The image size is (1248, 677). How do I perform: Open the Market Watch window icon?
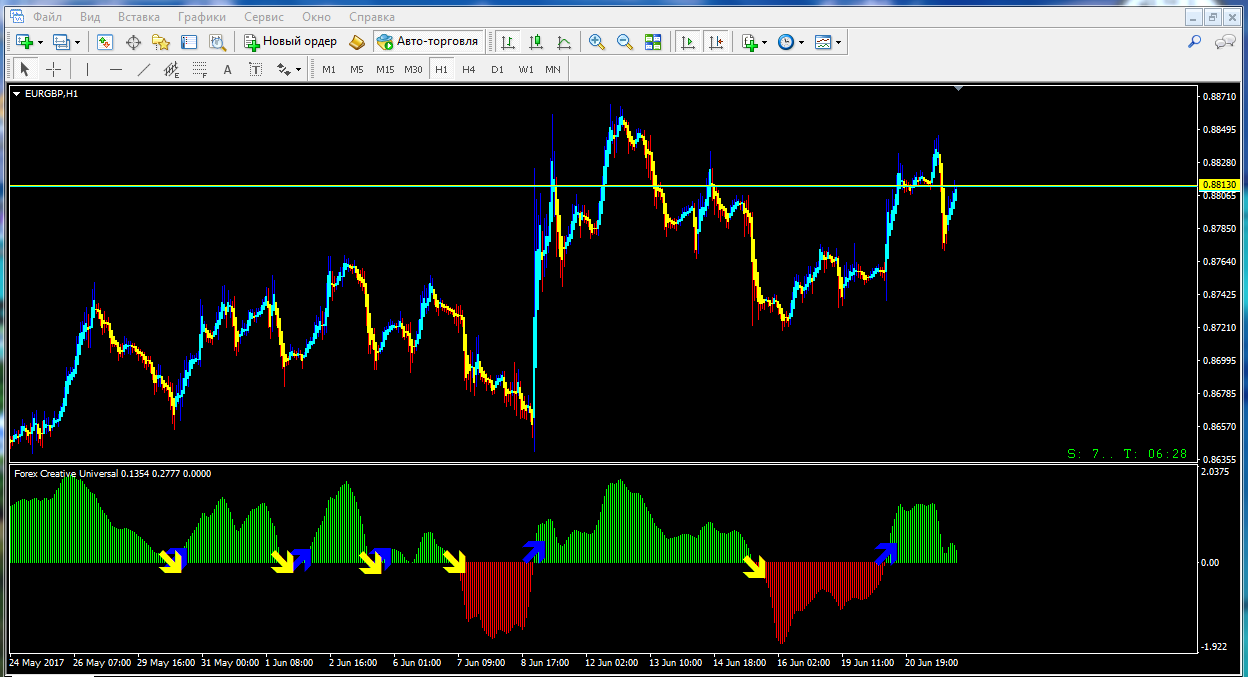click(x=104, y=42)
